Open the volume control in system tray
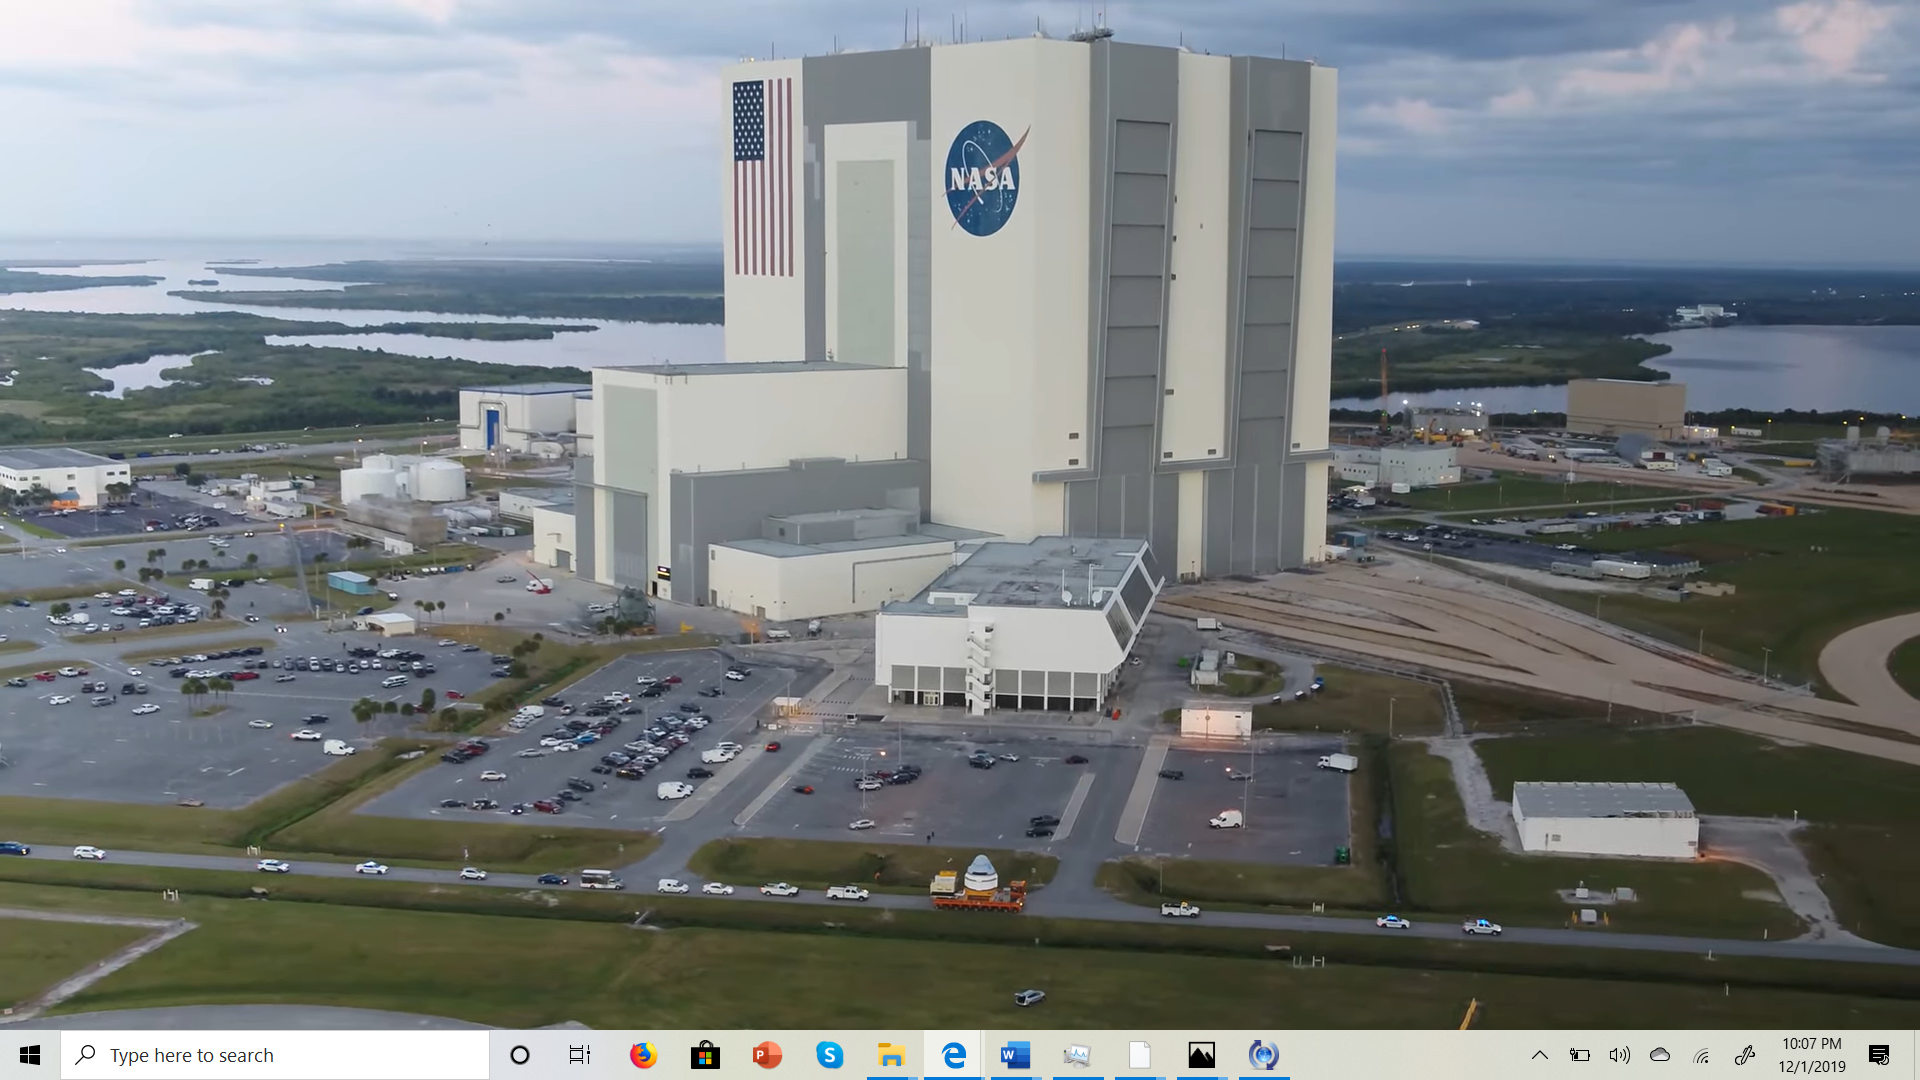This screenshot has width=1920, height=1080. click(x=1620, y=1055)
